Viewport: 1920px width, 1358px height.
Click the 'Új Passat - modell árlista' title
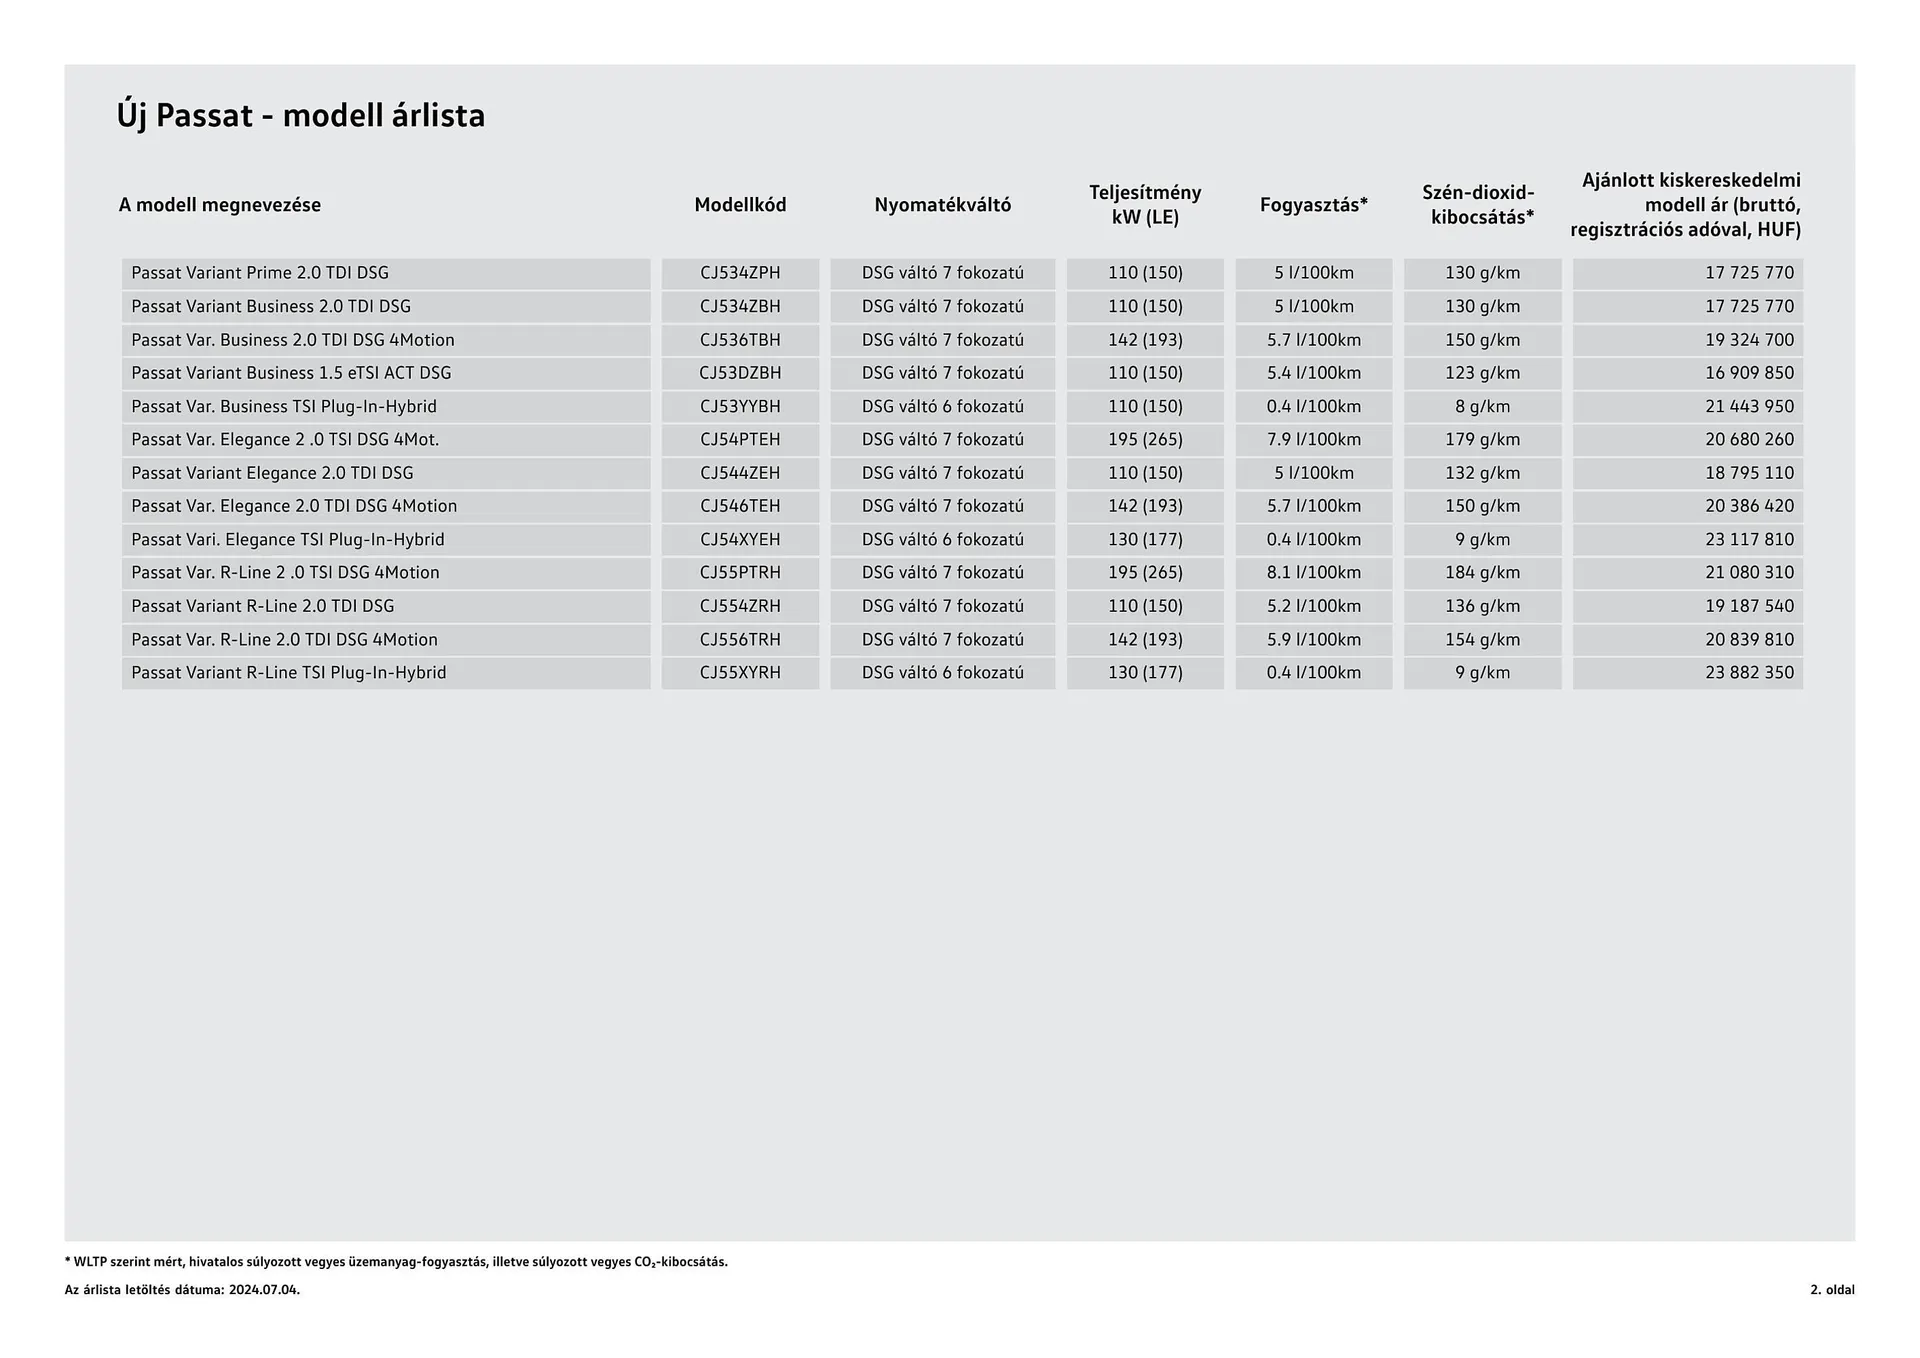coord(300,116)
